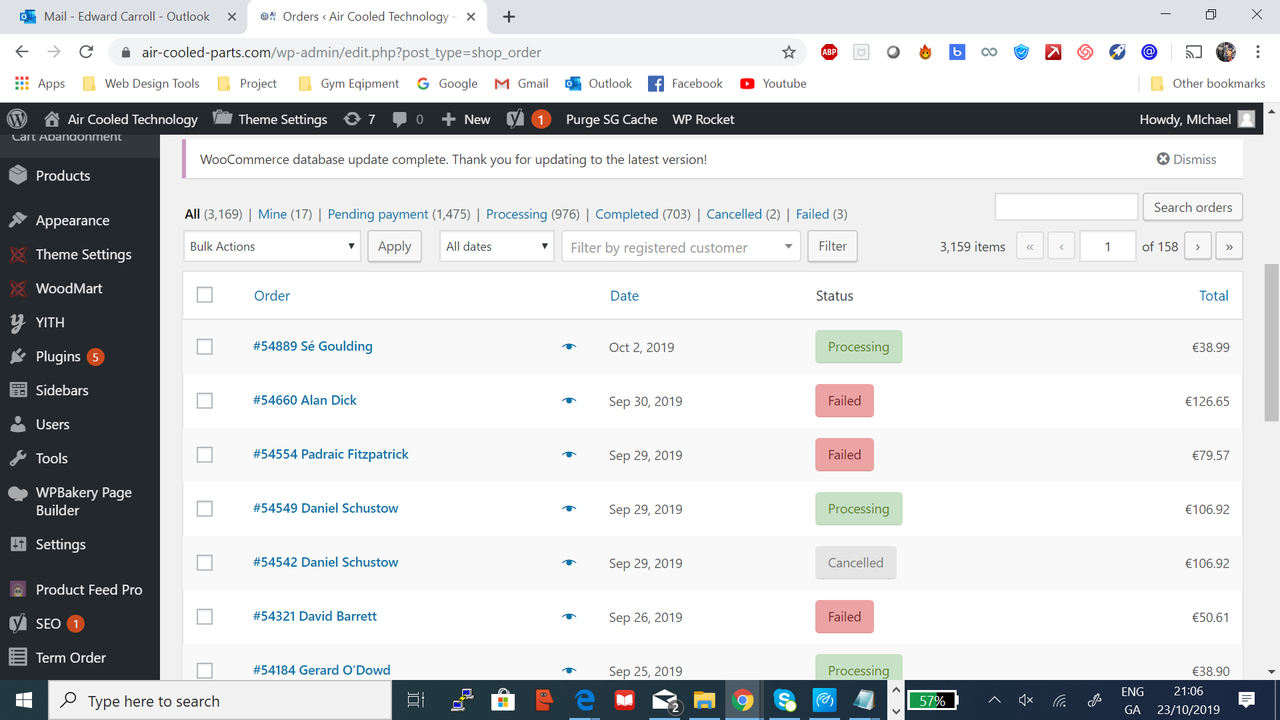
Task: Check order #54889 Sé Goulding checkbox
Action: [x=205, y=347]
